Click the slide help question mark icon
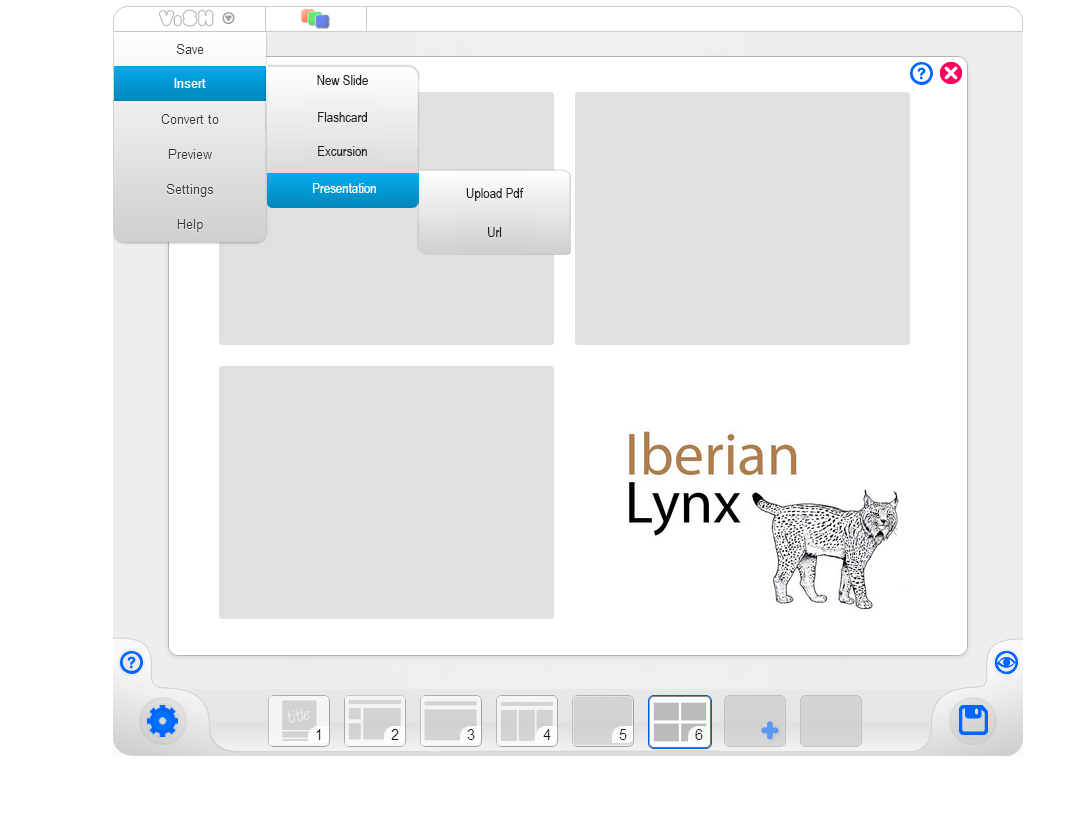The image size is (1085, 836). click(x=921, y=73)
